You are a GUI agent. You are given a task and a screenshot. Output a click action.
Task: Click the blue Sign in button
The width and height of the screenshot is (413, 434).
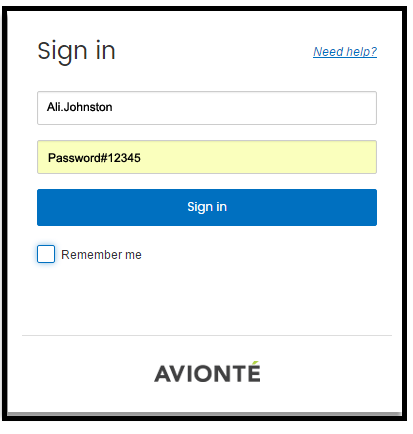207,207
